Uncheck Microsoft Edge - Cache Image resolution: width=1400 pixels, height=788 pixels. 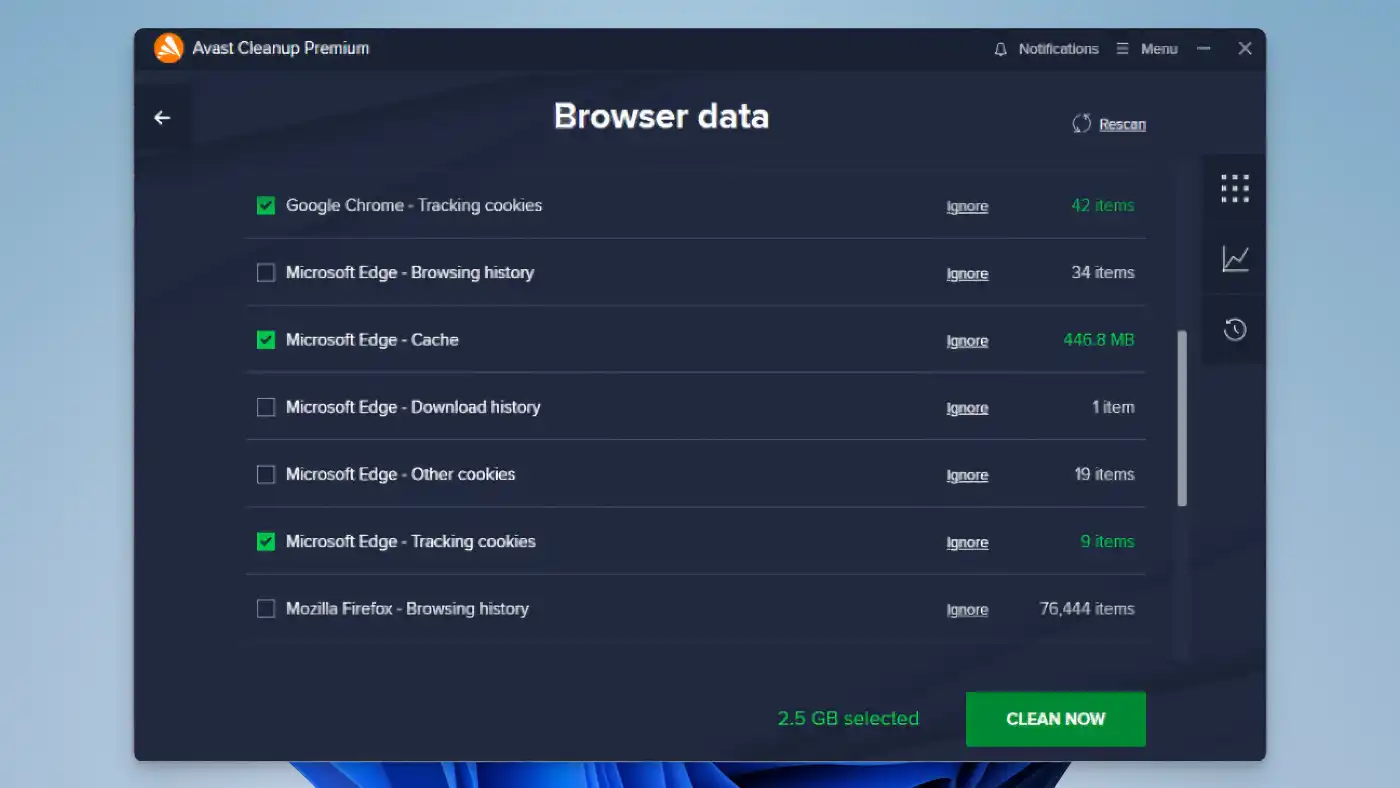pos(265,339)
